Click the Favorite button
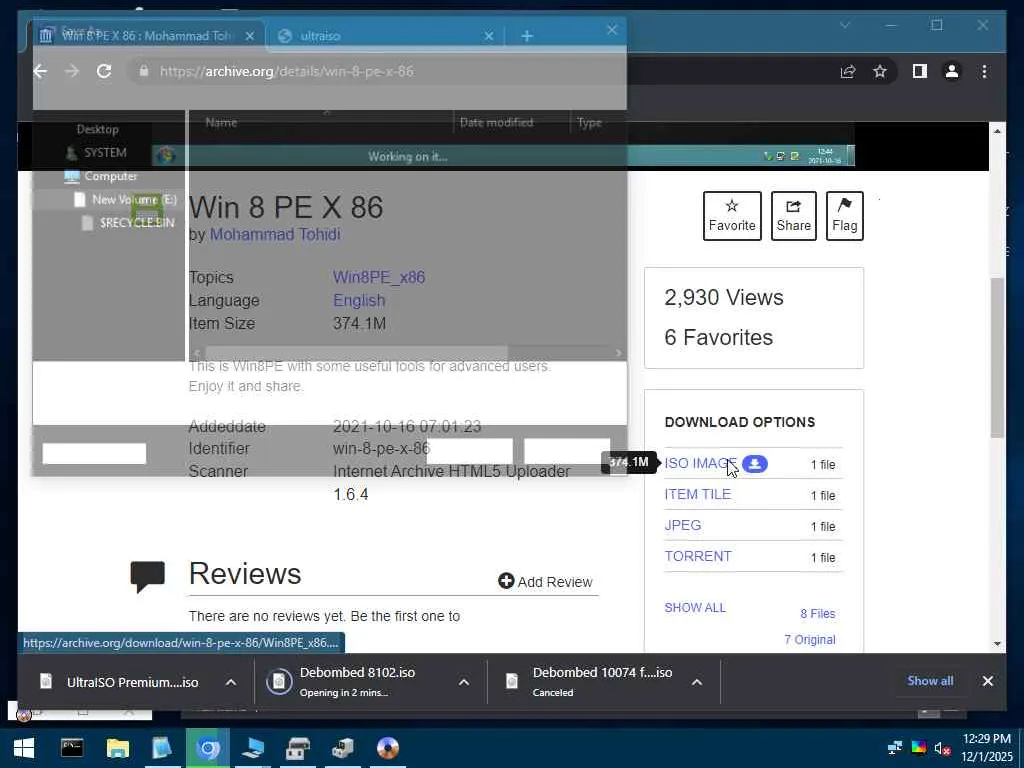 click(x=732, y=216)
